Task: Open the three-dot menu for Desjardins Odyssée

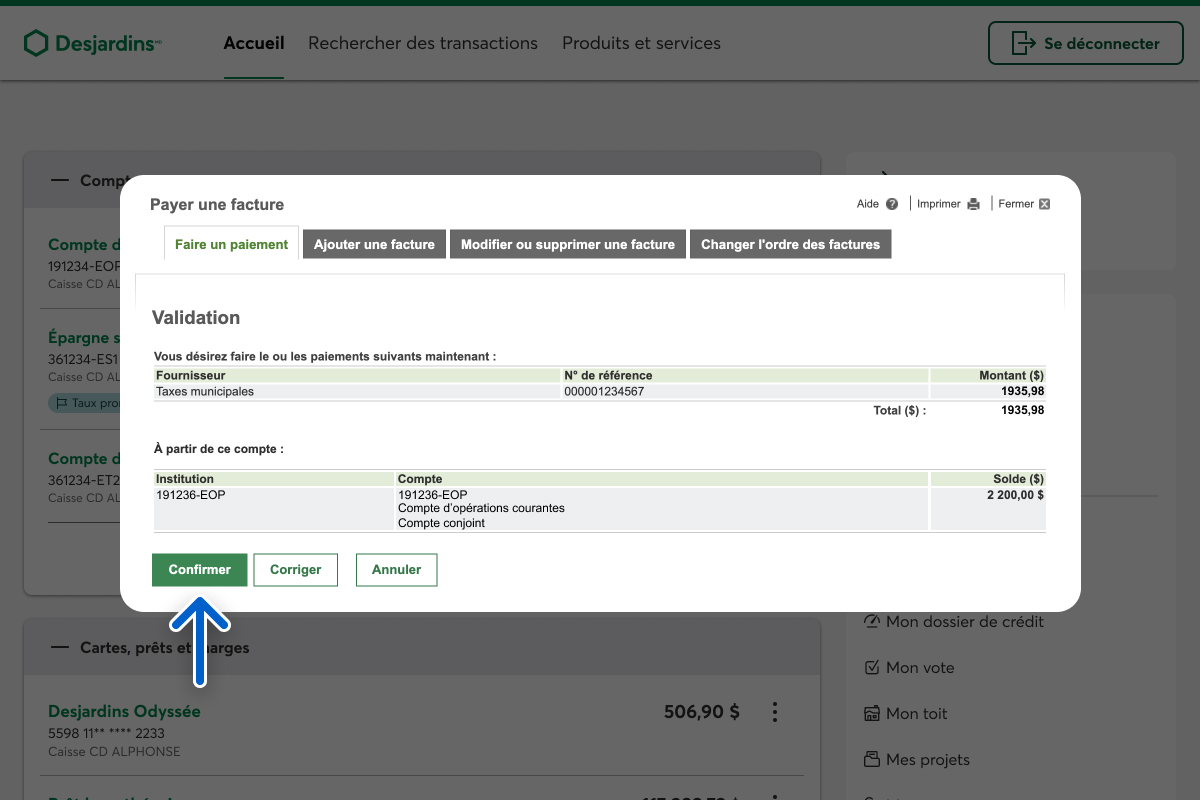Action: [x=774, y=712]
